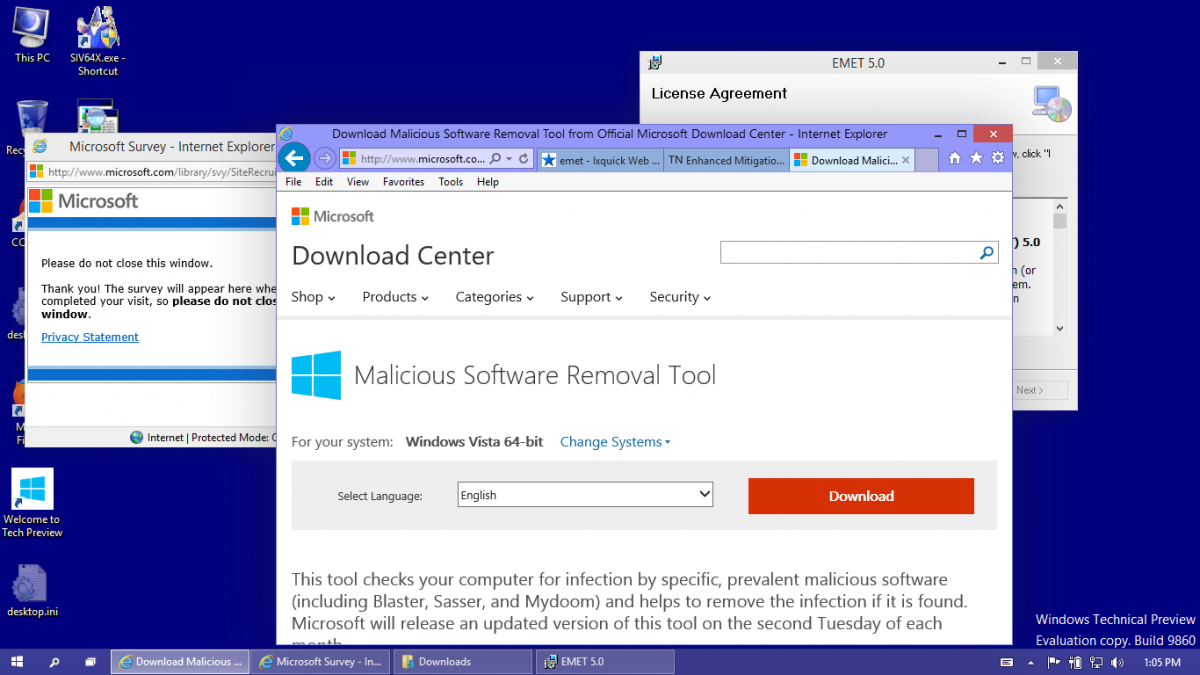This screenshot has height=675, width=1200.
Task: Open the Help menu
Action: tap(488, 182)
